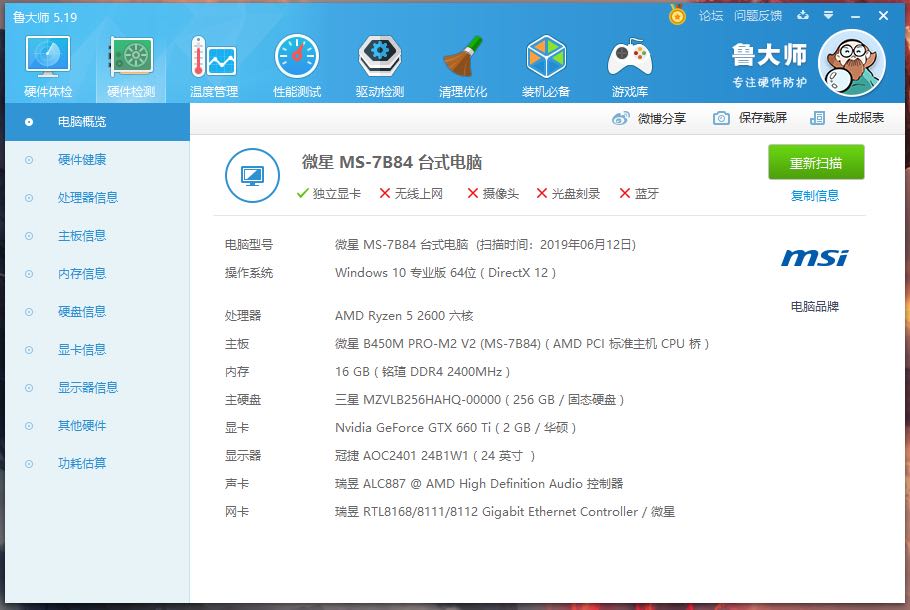Click the circular desktop computer icon
This screenshot has height=610, width=910.
click(252, 175)
